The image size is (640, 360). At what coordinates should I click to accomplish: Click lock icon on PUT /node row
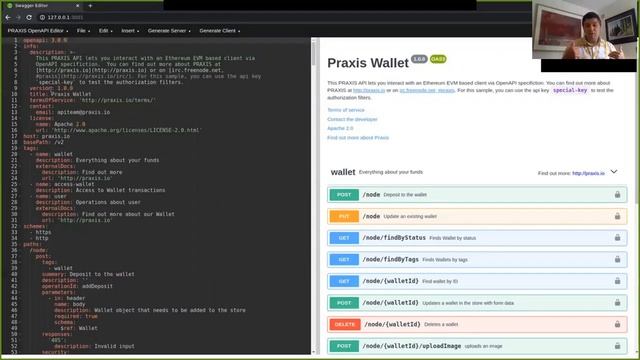pos(617,216)
